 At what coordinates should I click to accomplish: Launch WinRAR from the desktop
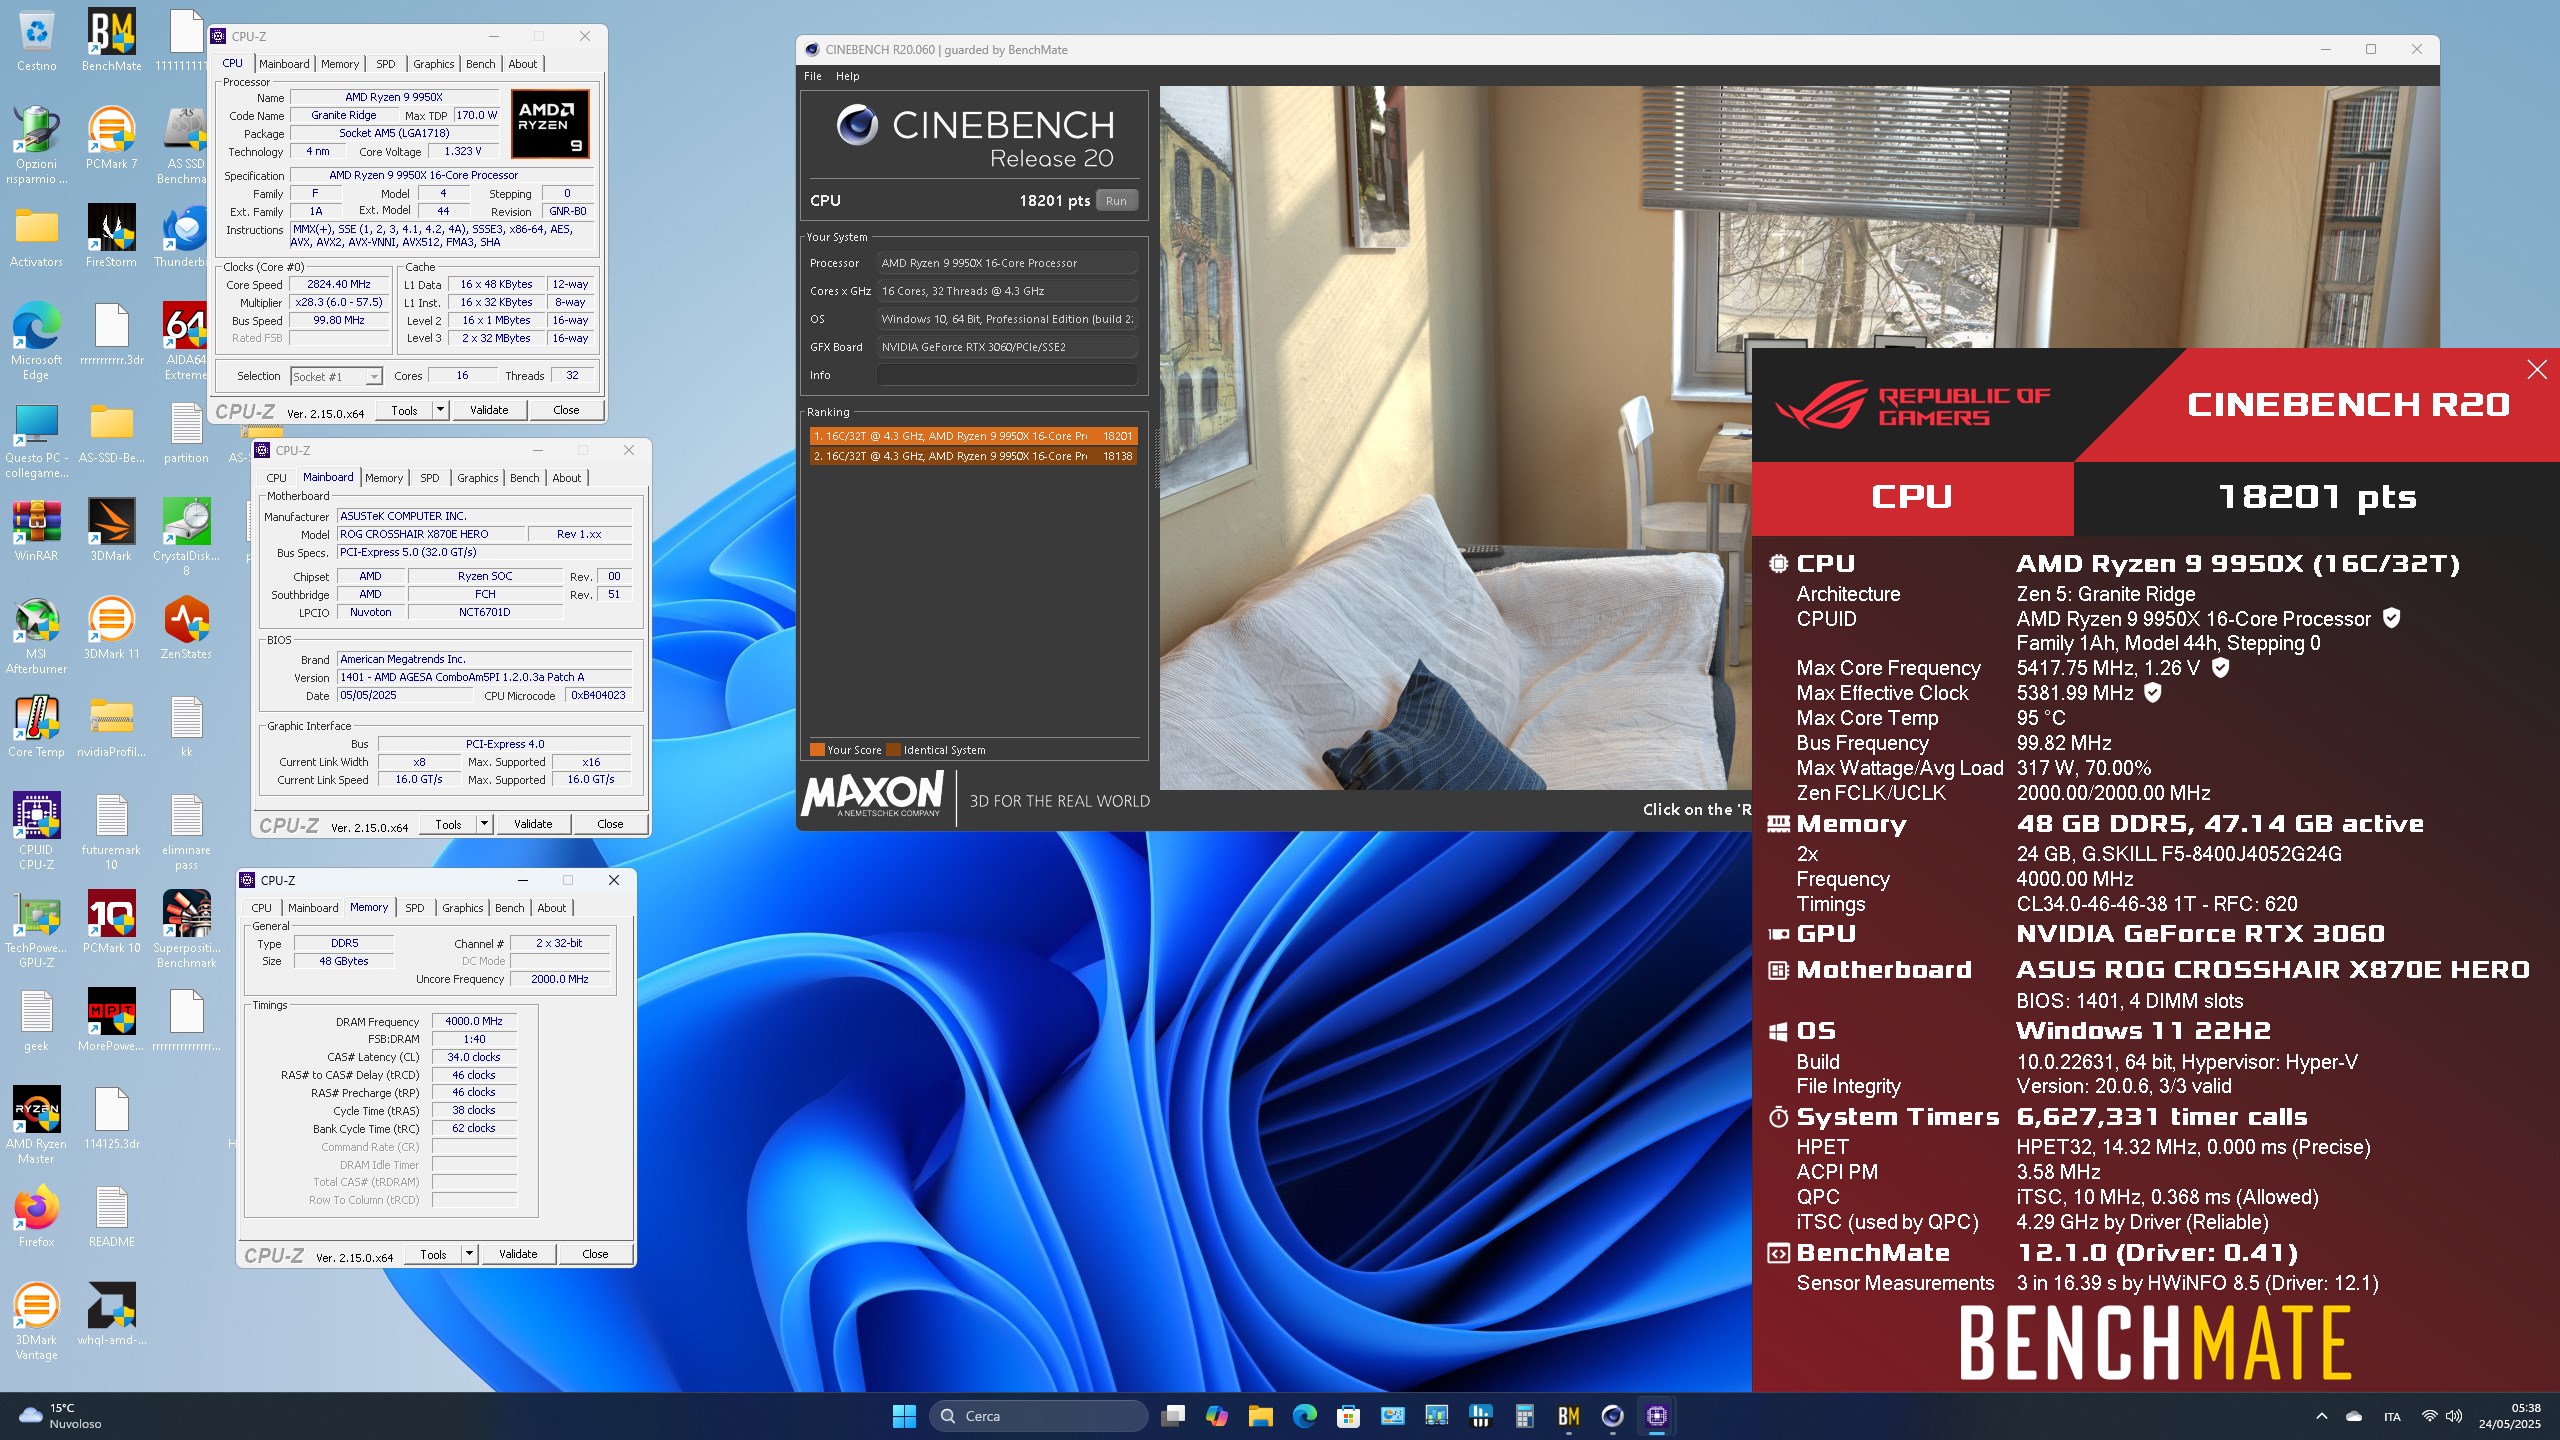point(36,531)
